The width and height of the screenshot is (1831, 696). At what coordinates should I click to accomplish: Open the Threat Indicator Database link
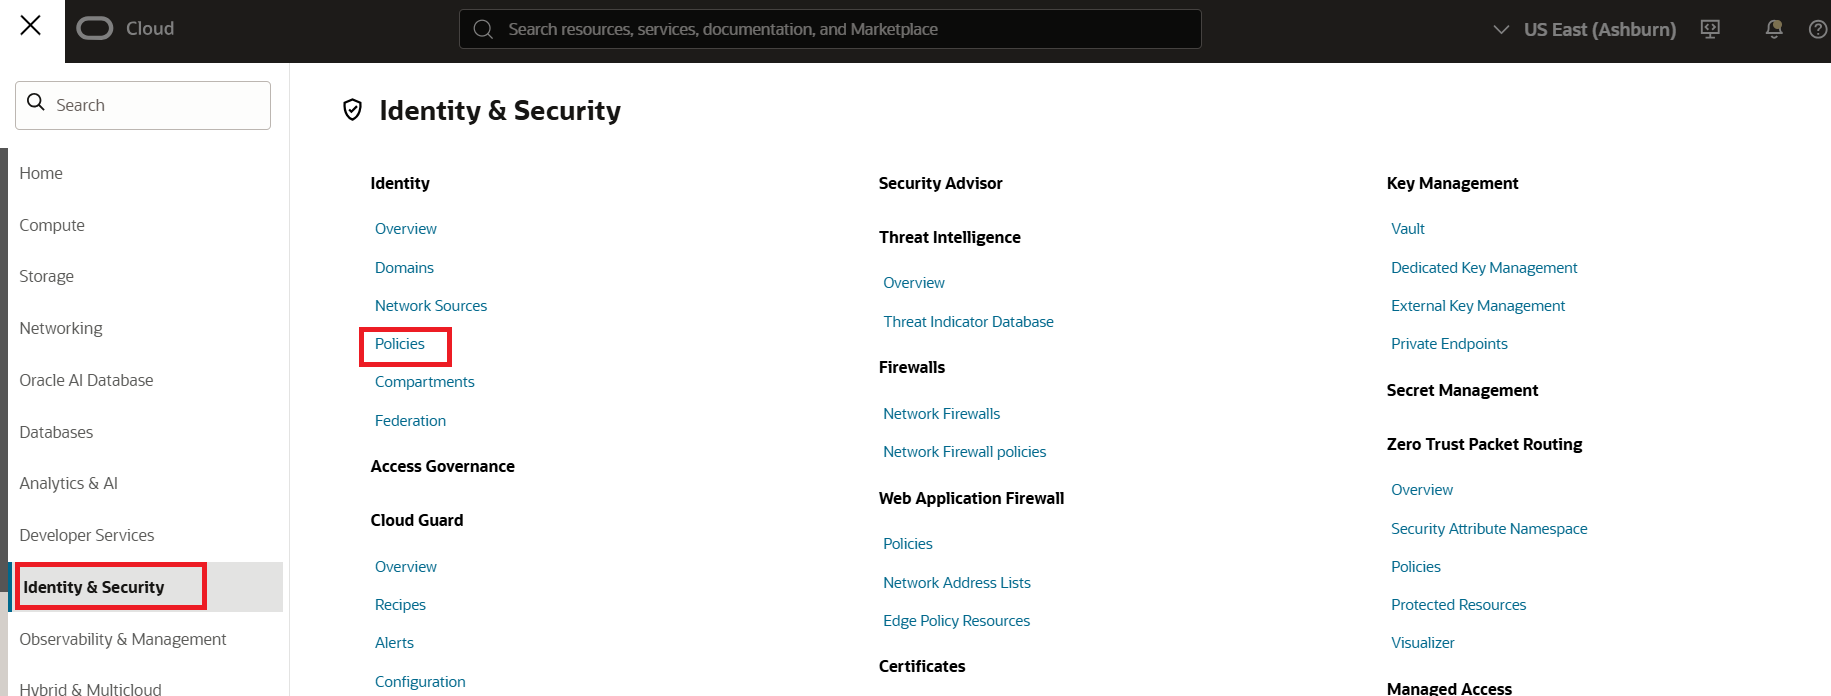coord(969,322)
